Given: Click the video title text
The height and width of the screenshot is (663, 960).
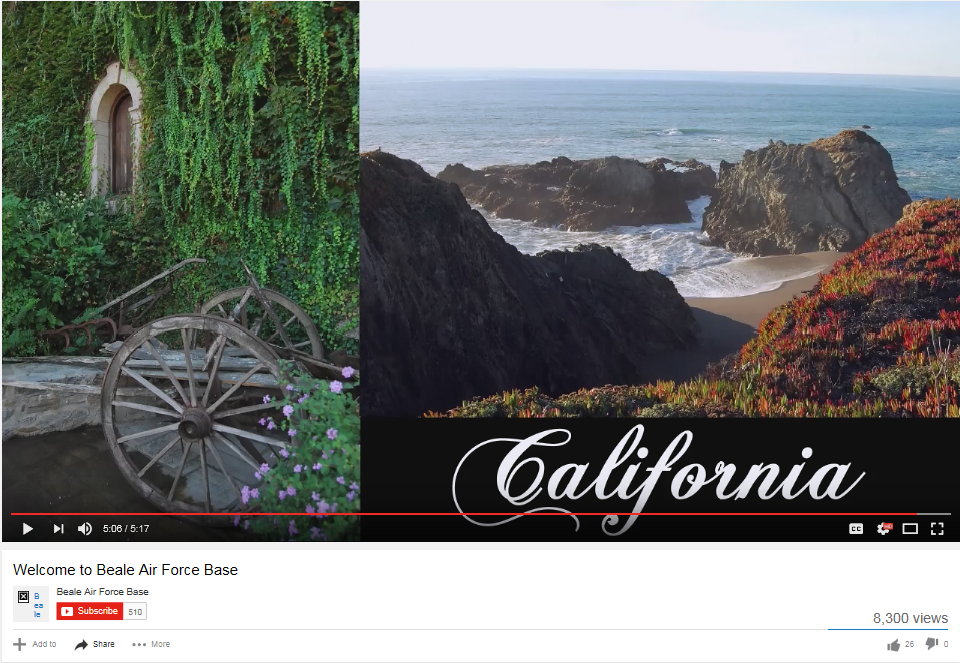Looking at the screenshot, I should (x=126, y=570).
